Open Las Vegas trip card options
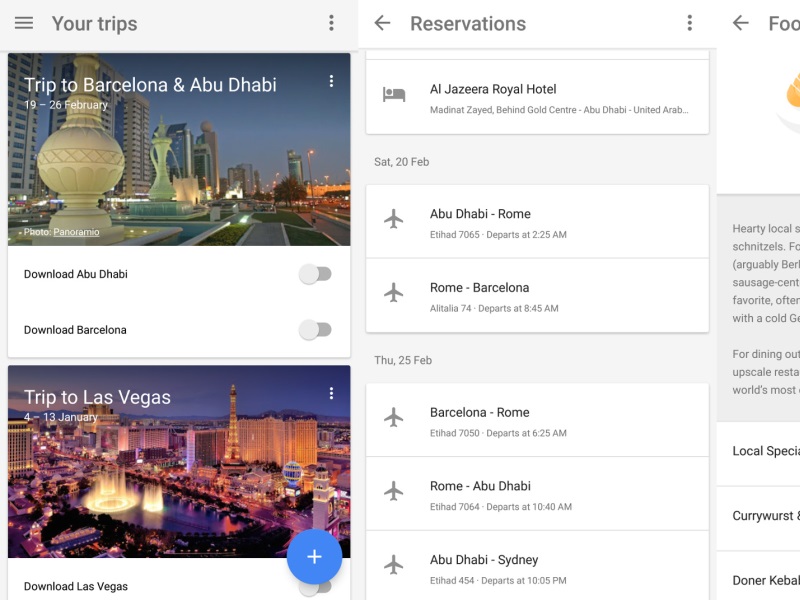 pos(331,394)
